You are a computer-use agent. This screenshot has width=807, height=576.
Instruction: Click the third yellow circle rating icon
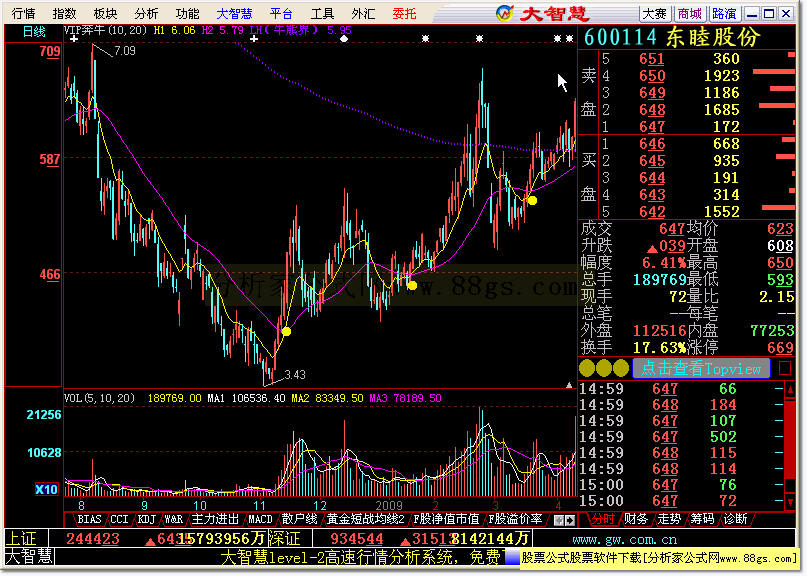pos(621,369)
